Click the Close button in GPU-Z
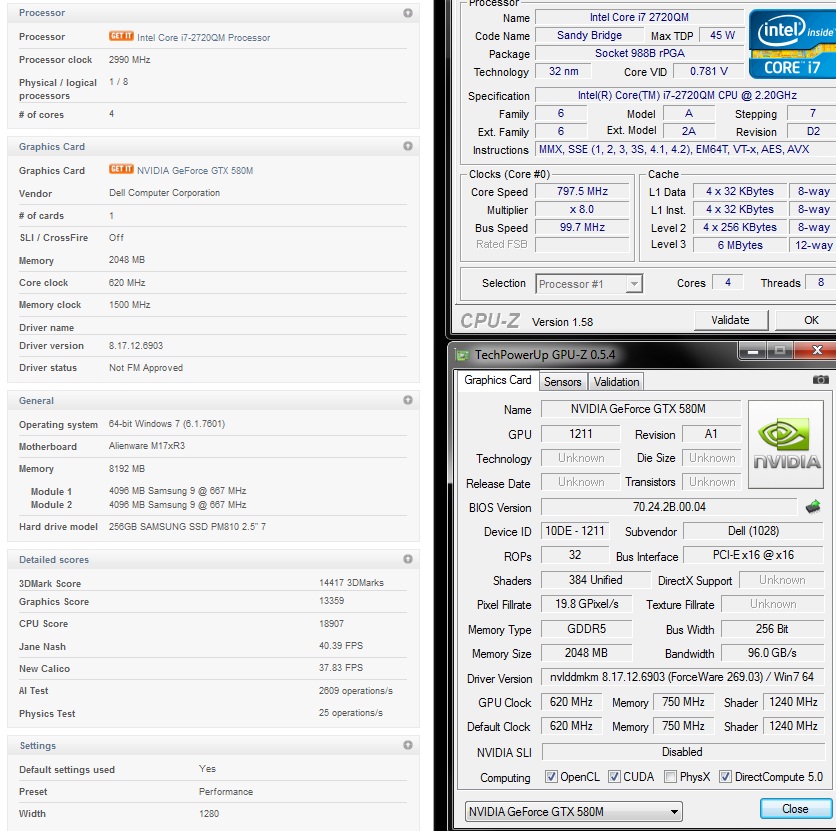Image resolution: width=836 pixels, height=831 pixels. (795, 809)
